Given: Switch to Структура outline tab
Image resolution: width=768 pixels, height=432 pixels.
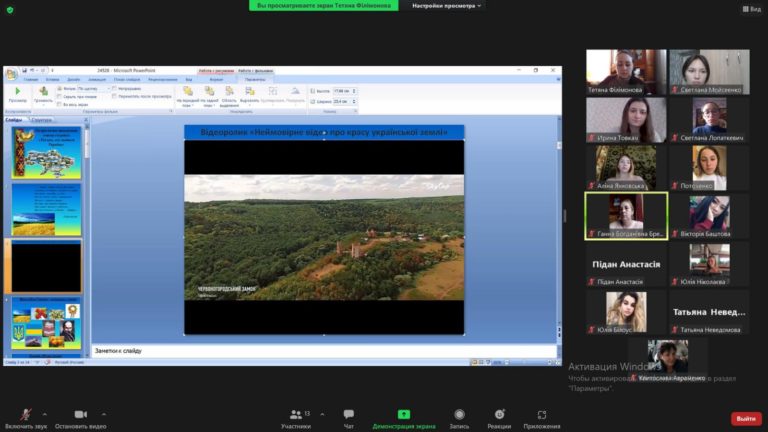Looking at the screenshot, I should click(43, 120).
